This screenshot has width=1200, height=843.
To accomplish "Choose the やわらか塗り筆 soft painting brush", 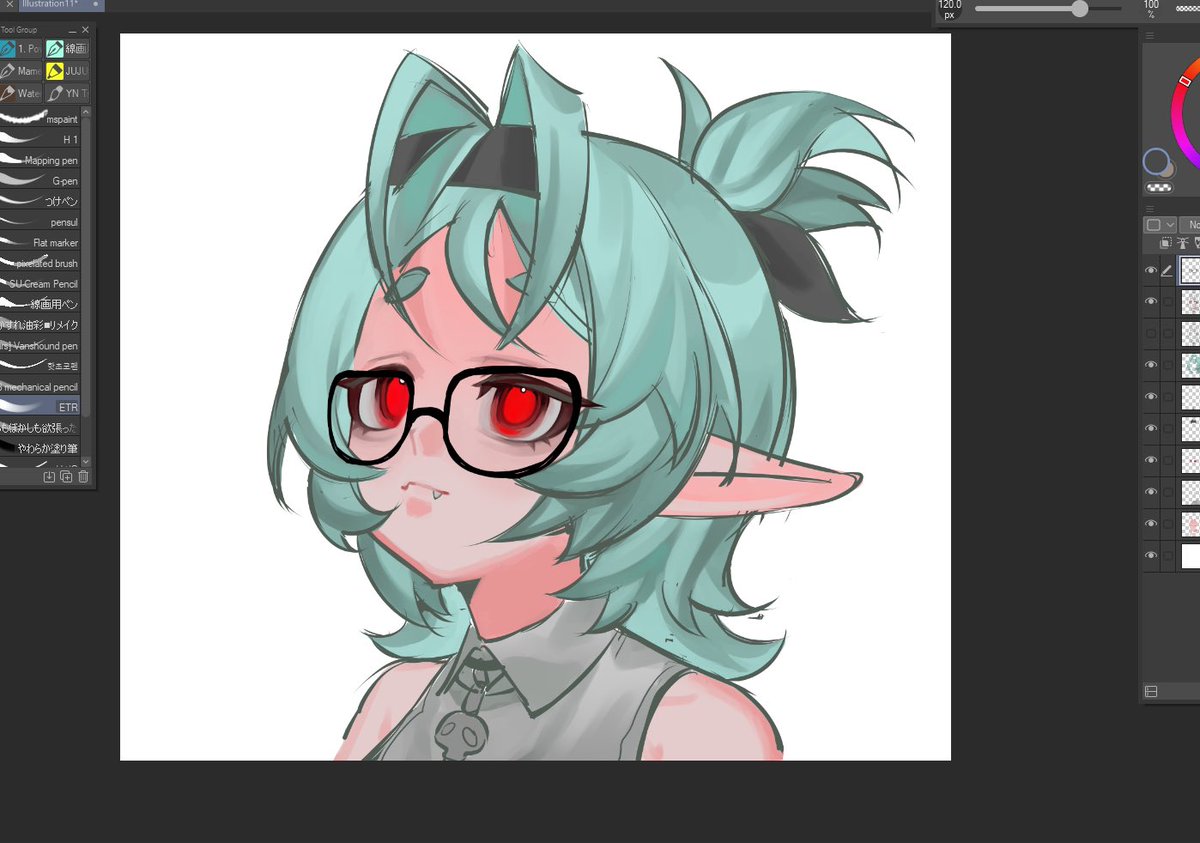I will (x=40, y=448).
